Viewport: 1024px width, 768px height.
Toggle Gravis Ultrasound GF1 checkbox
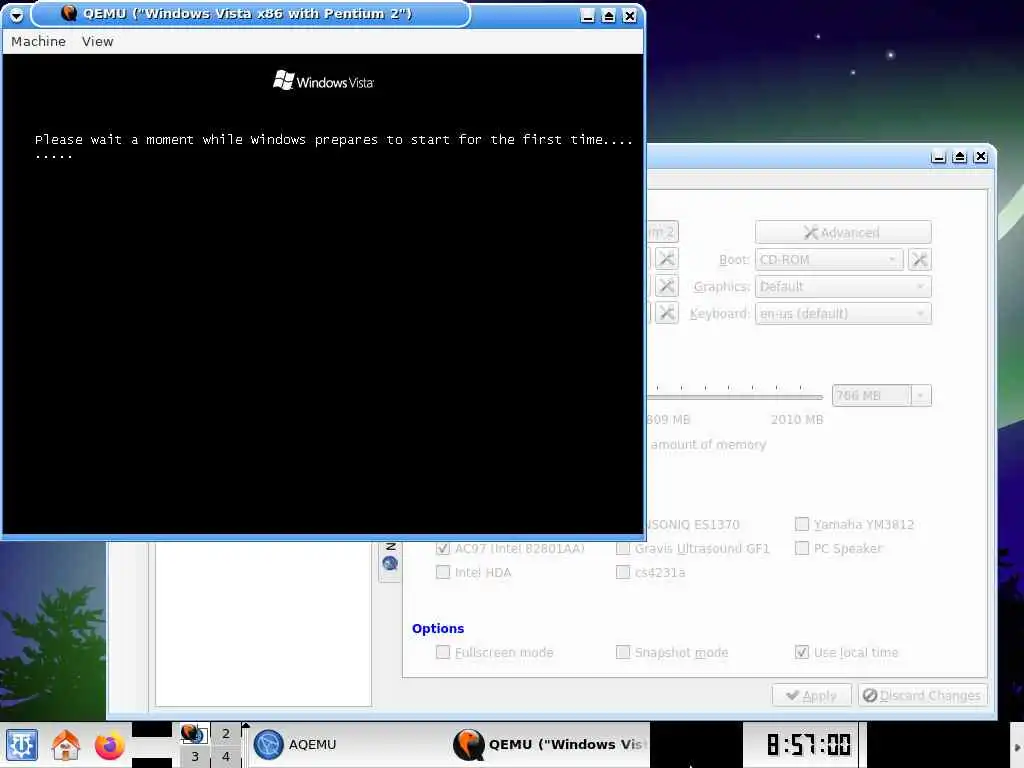623,549
